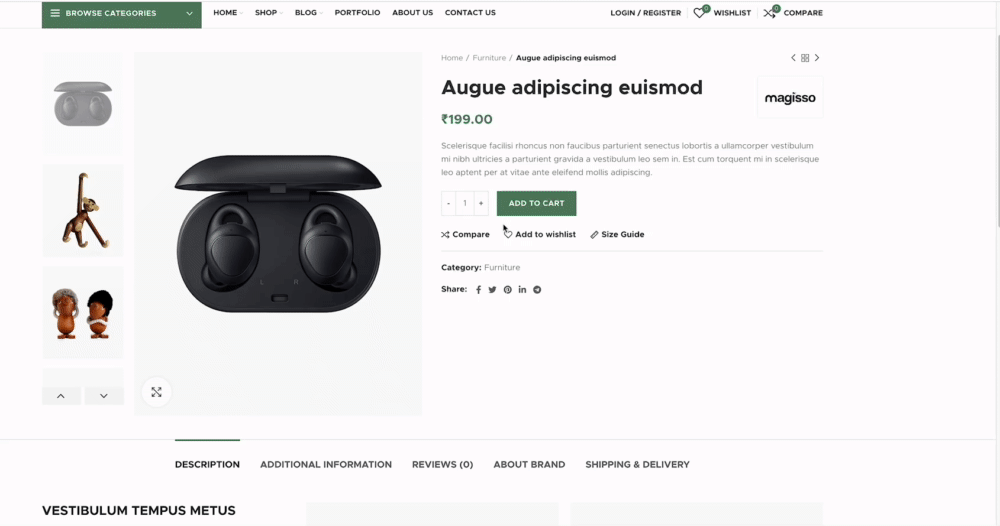Open the Shop menu dropdown
The height and width of the screenshot is (526, 1000).
coord(268,13)
